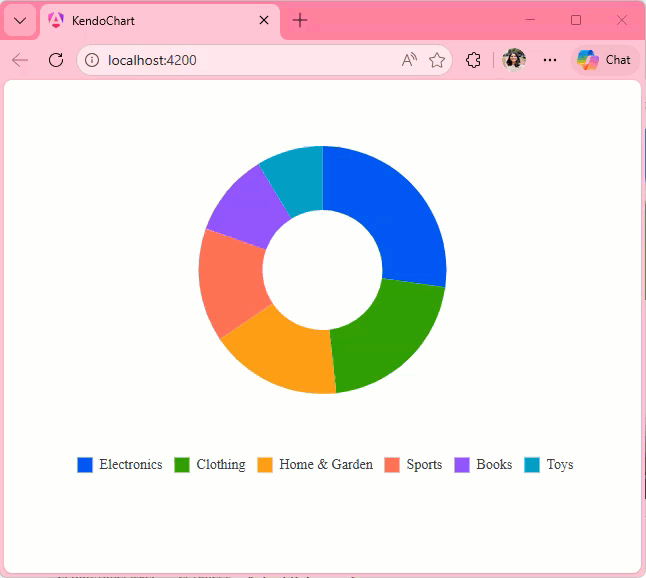This screenshot has height=578, width=646.
Task: Click the browser back arrow button
Action: click(20, 60)
